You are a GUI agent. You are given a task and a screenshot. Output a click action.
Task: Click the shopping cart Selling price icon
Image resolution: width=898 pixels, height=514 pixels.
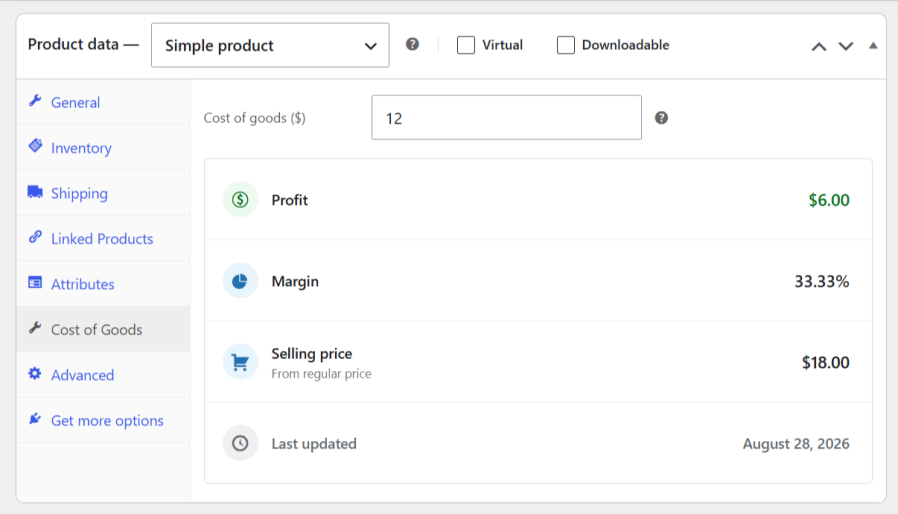[x=240, y=362]
